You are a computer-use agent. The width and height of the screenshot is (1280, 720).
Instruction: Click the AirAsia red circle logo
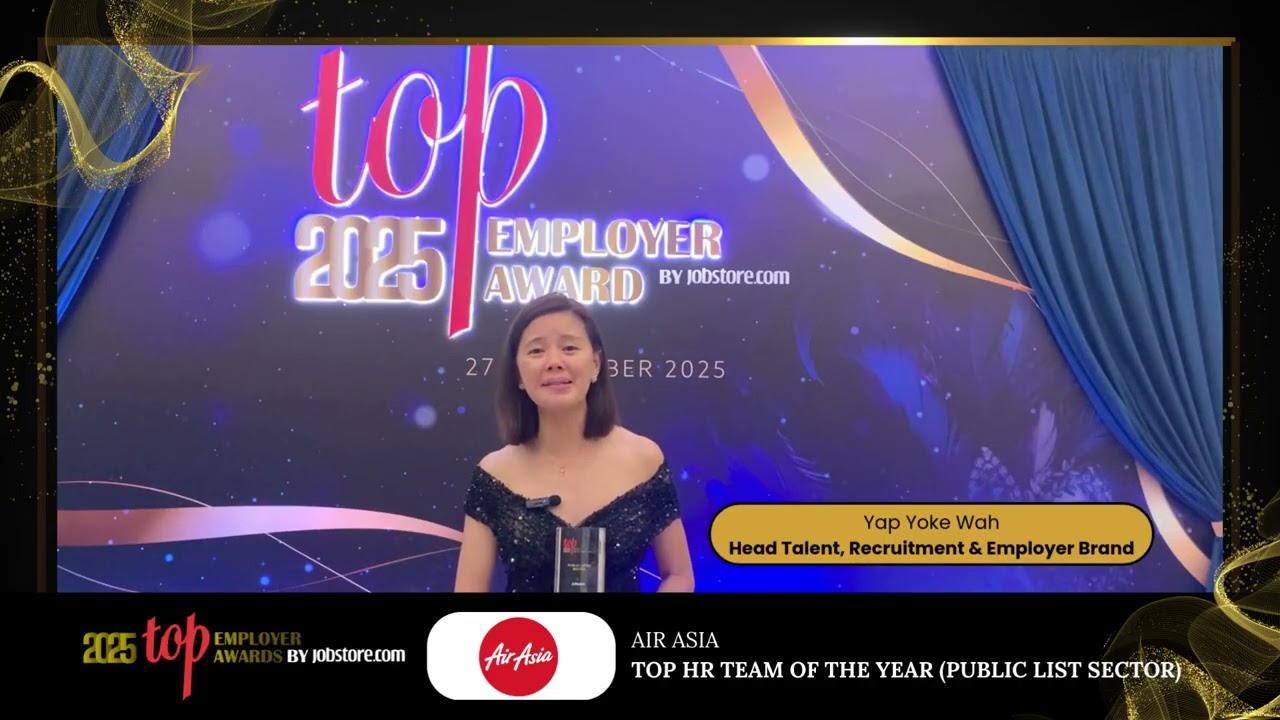click(518, 656)
